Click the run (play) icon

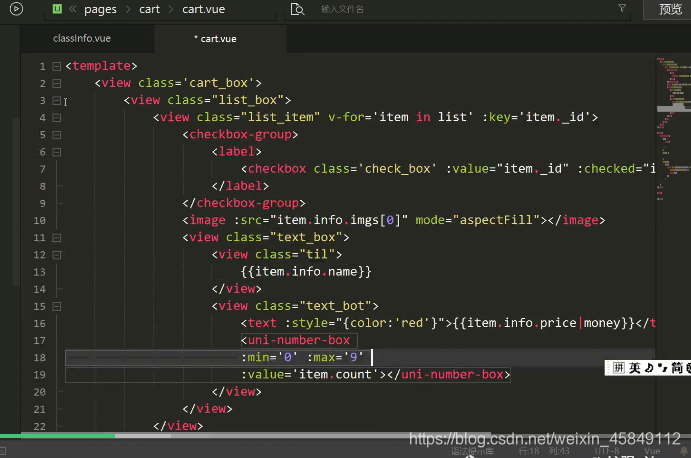point(16,9)
